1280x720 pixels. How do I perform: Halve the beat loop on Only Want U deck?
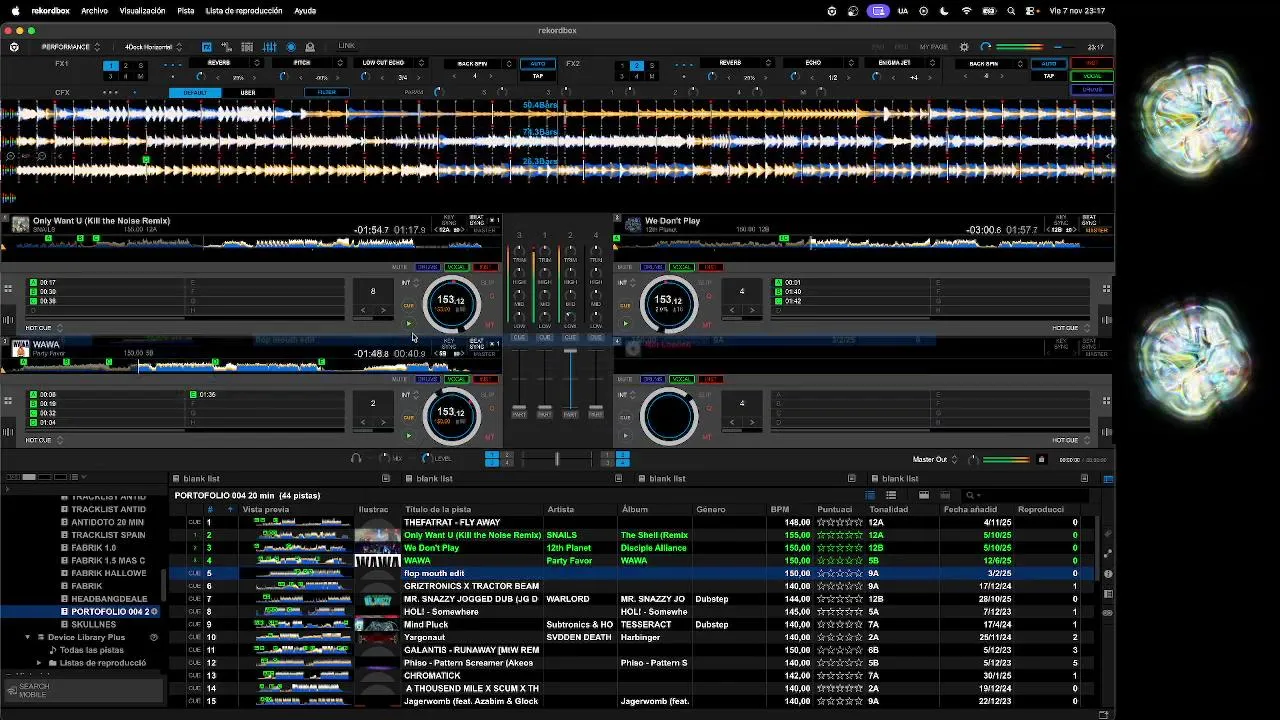point(362,310)
